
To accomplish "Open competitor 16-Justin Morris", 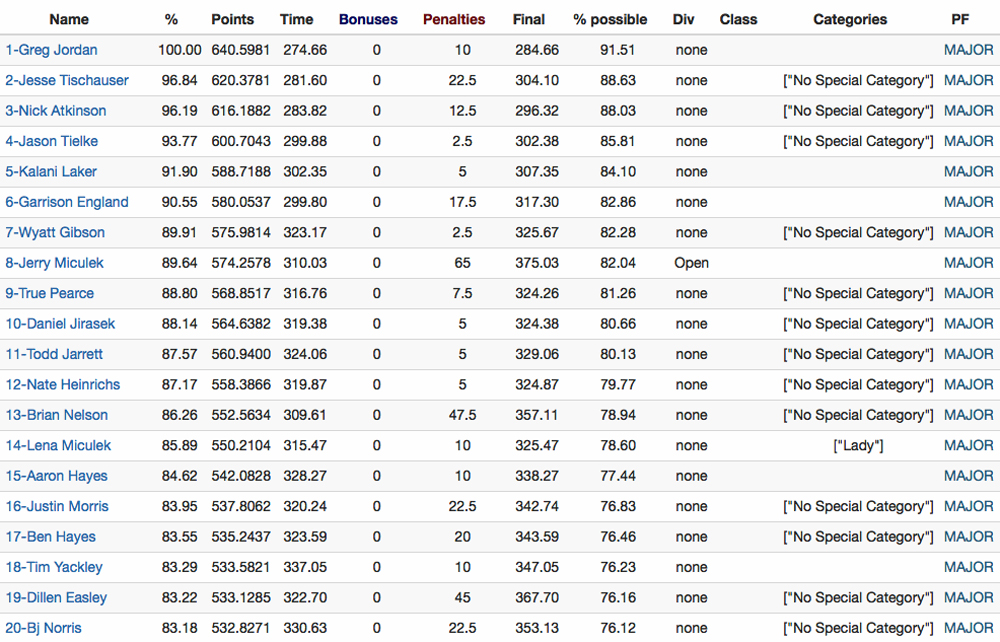I will click(57, 506).
